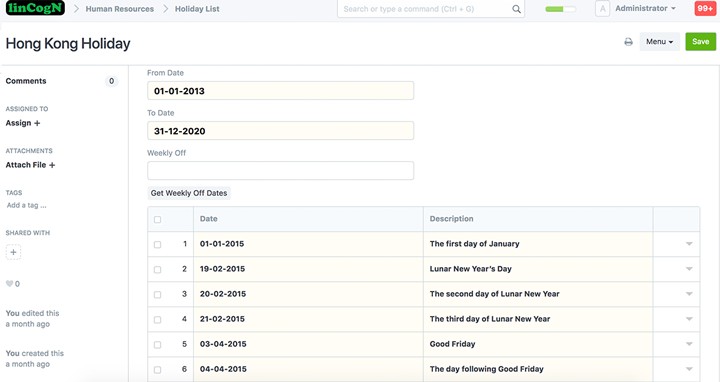Tick checkbox for row 19-02-2015
720x382 pixels.
pos(158,270)
